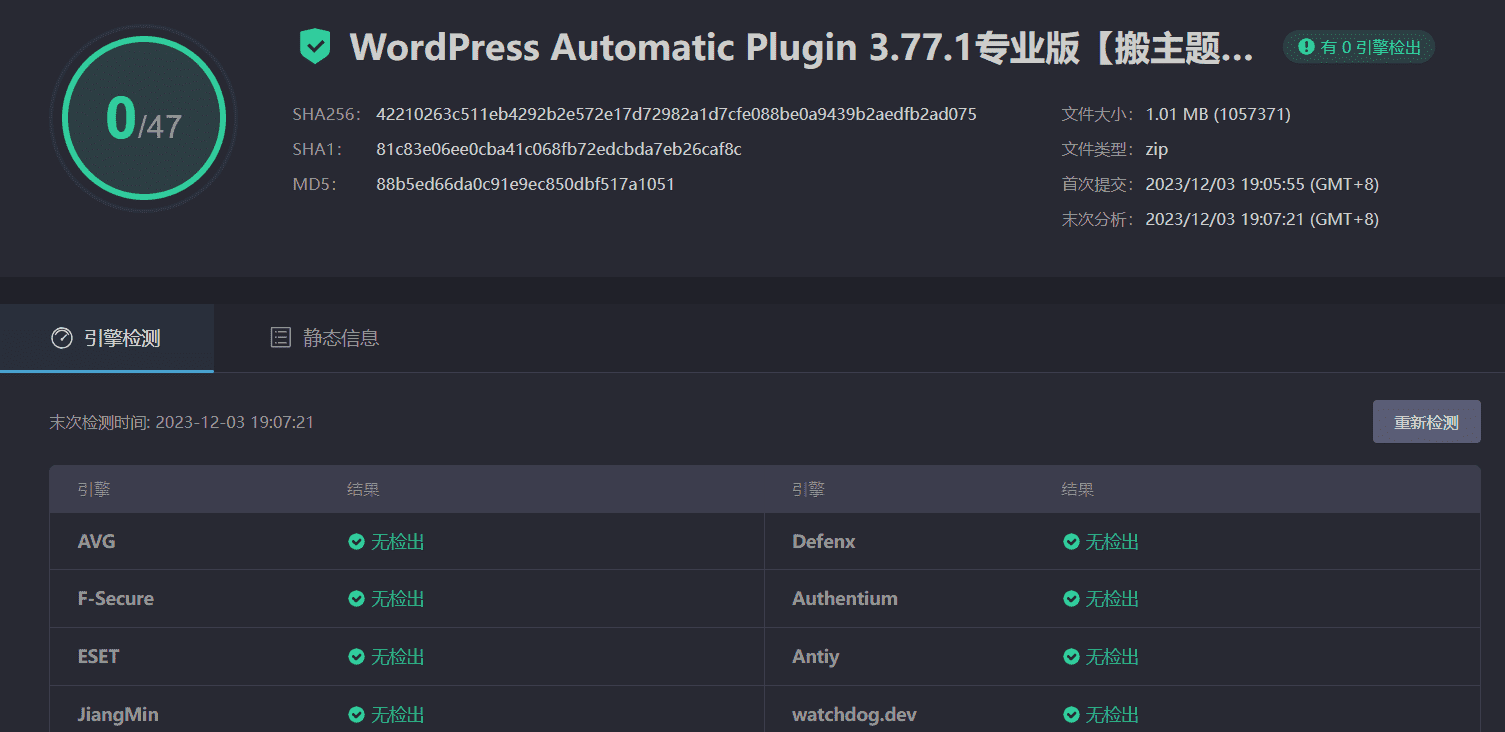Select the SHA1 hash value
Image resolution: width=1505 pixels, height=732 pixels.
coord(559,149)
